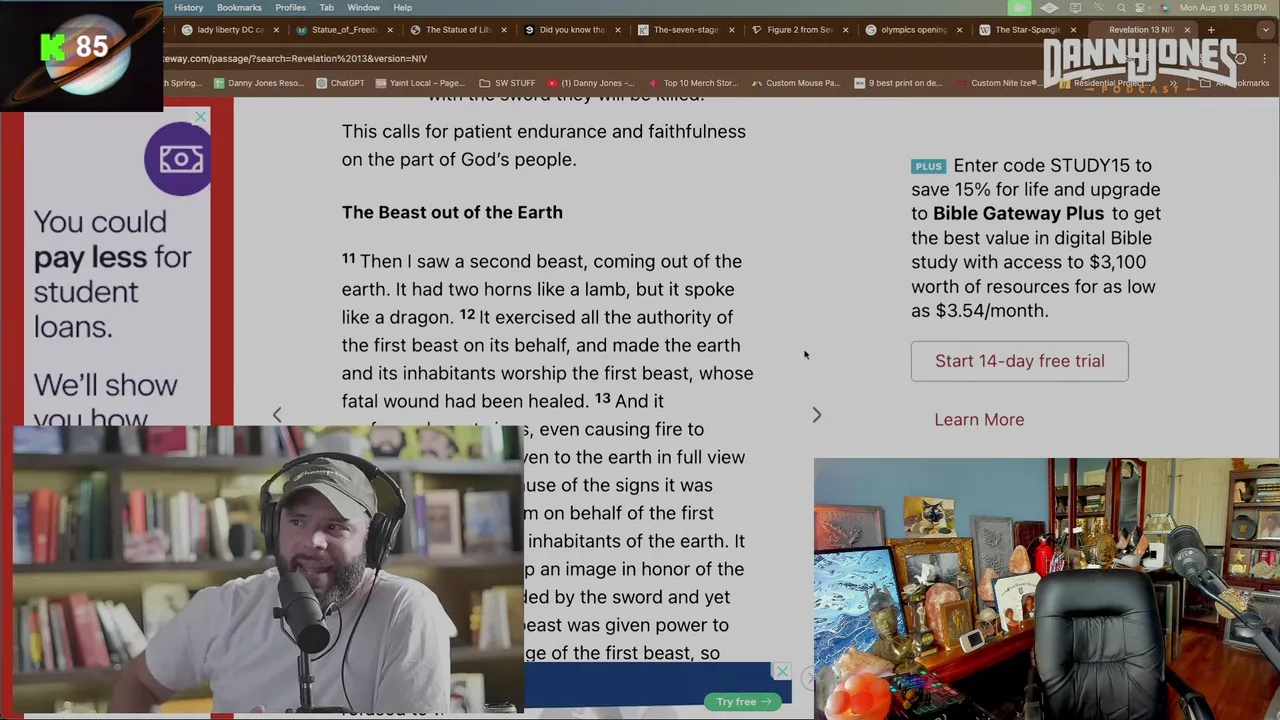The width and height of the screenshot is (1280, 720).
Task: Open the Profiles menu
Action: point(291,8)
